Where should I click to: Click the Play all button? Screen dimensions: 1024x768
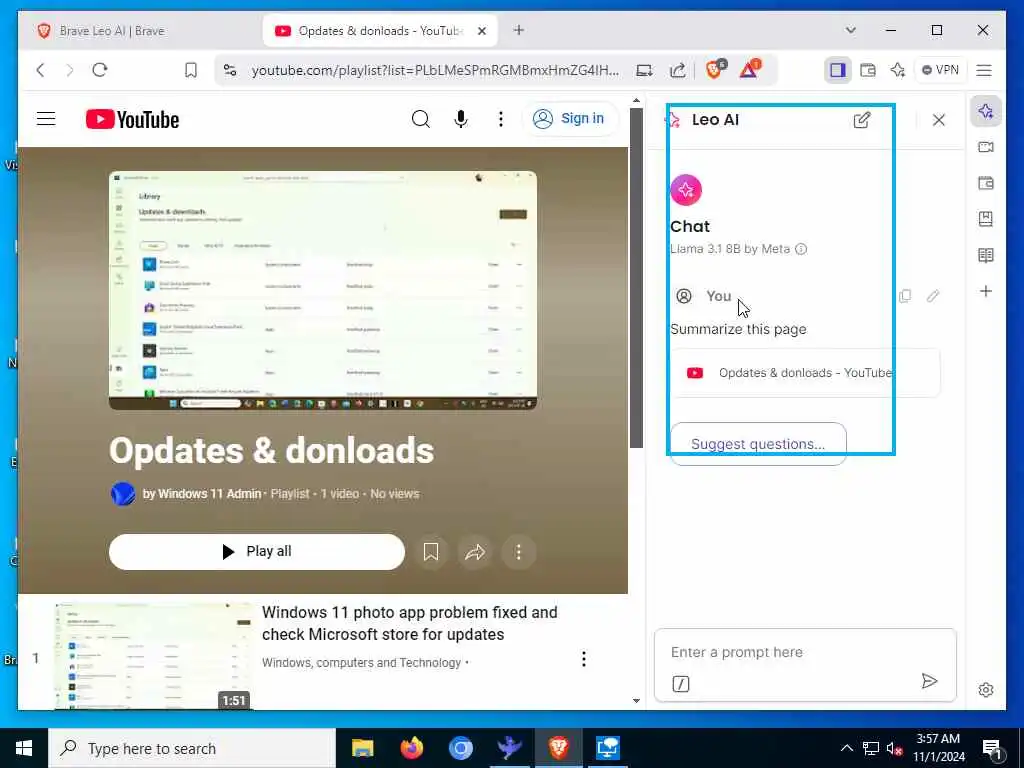pos(257,552)
